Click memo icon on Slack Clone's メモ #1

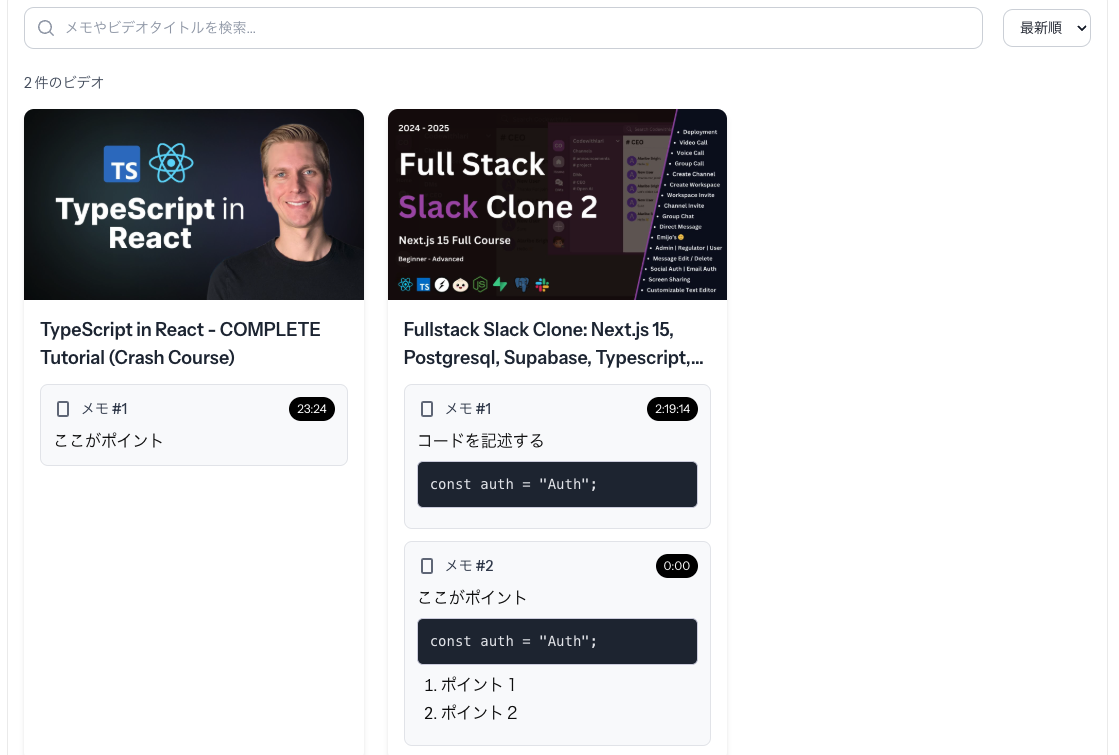(427, 409)
